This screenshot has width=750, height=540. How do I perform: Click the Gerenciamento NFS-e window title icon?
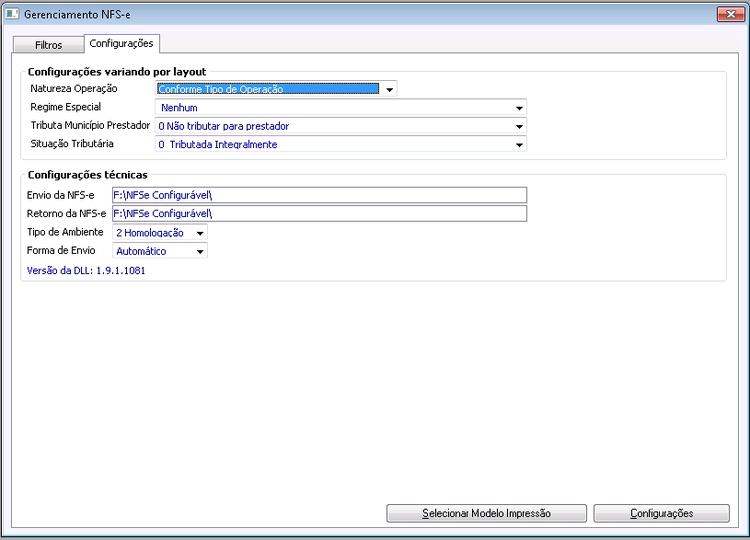click(x=13, y=15)
